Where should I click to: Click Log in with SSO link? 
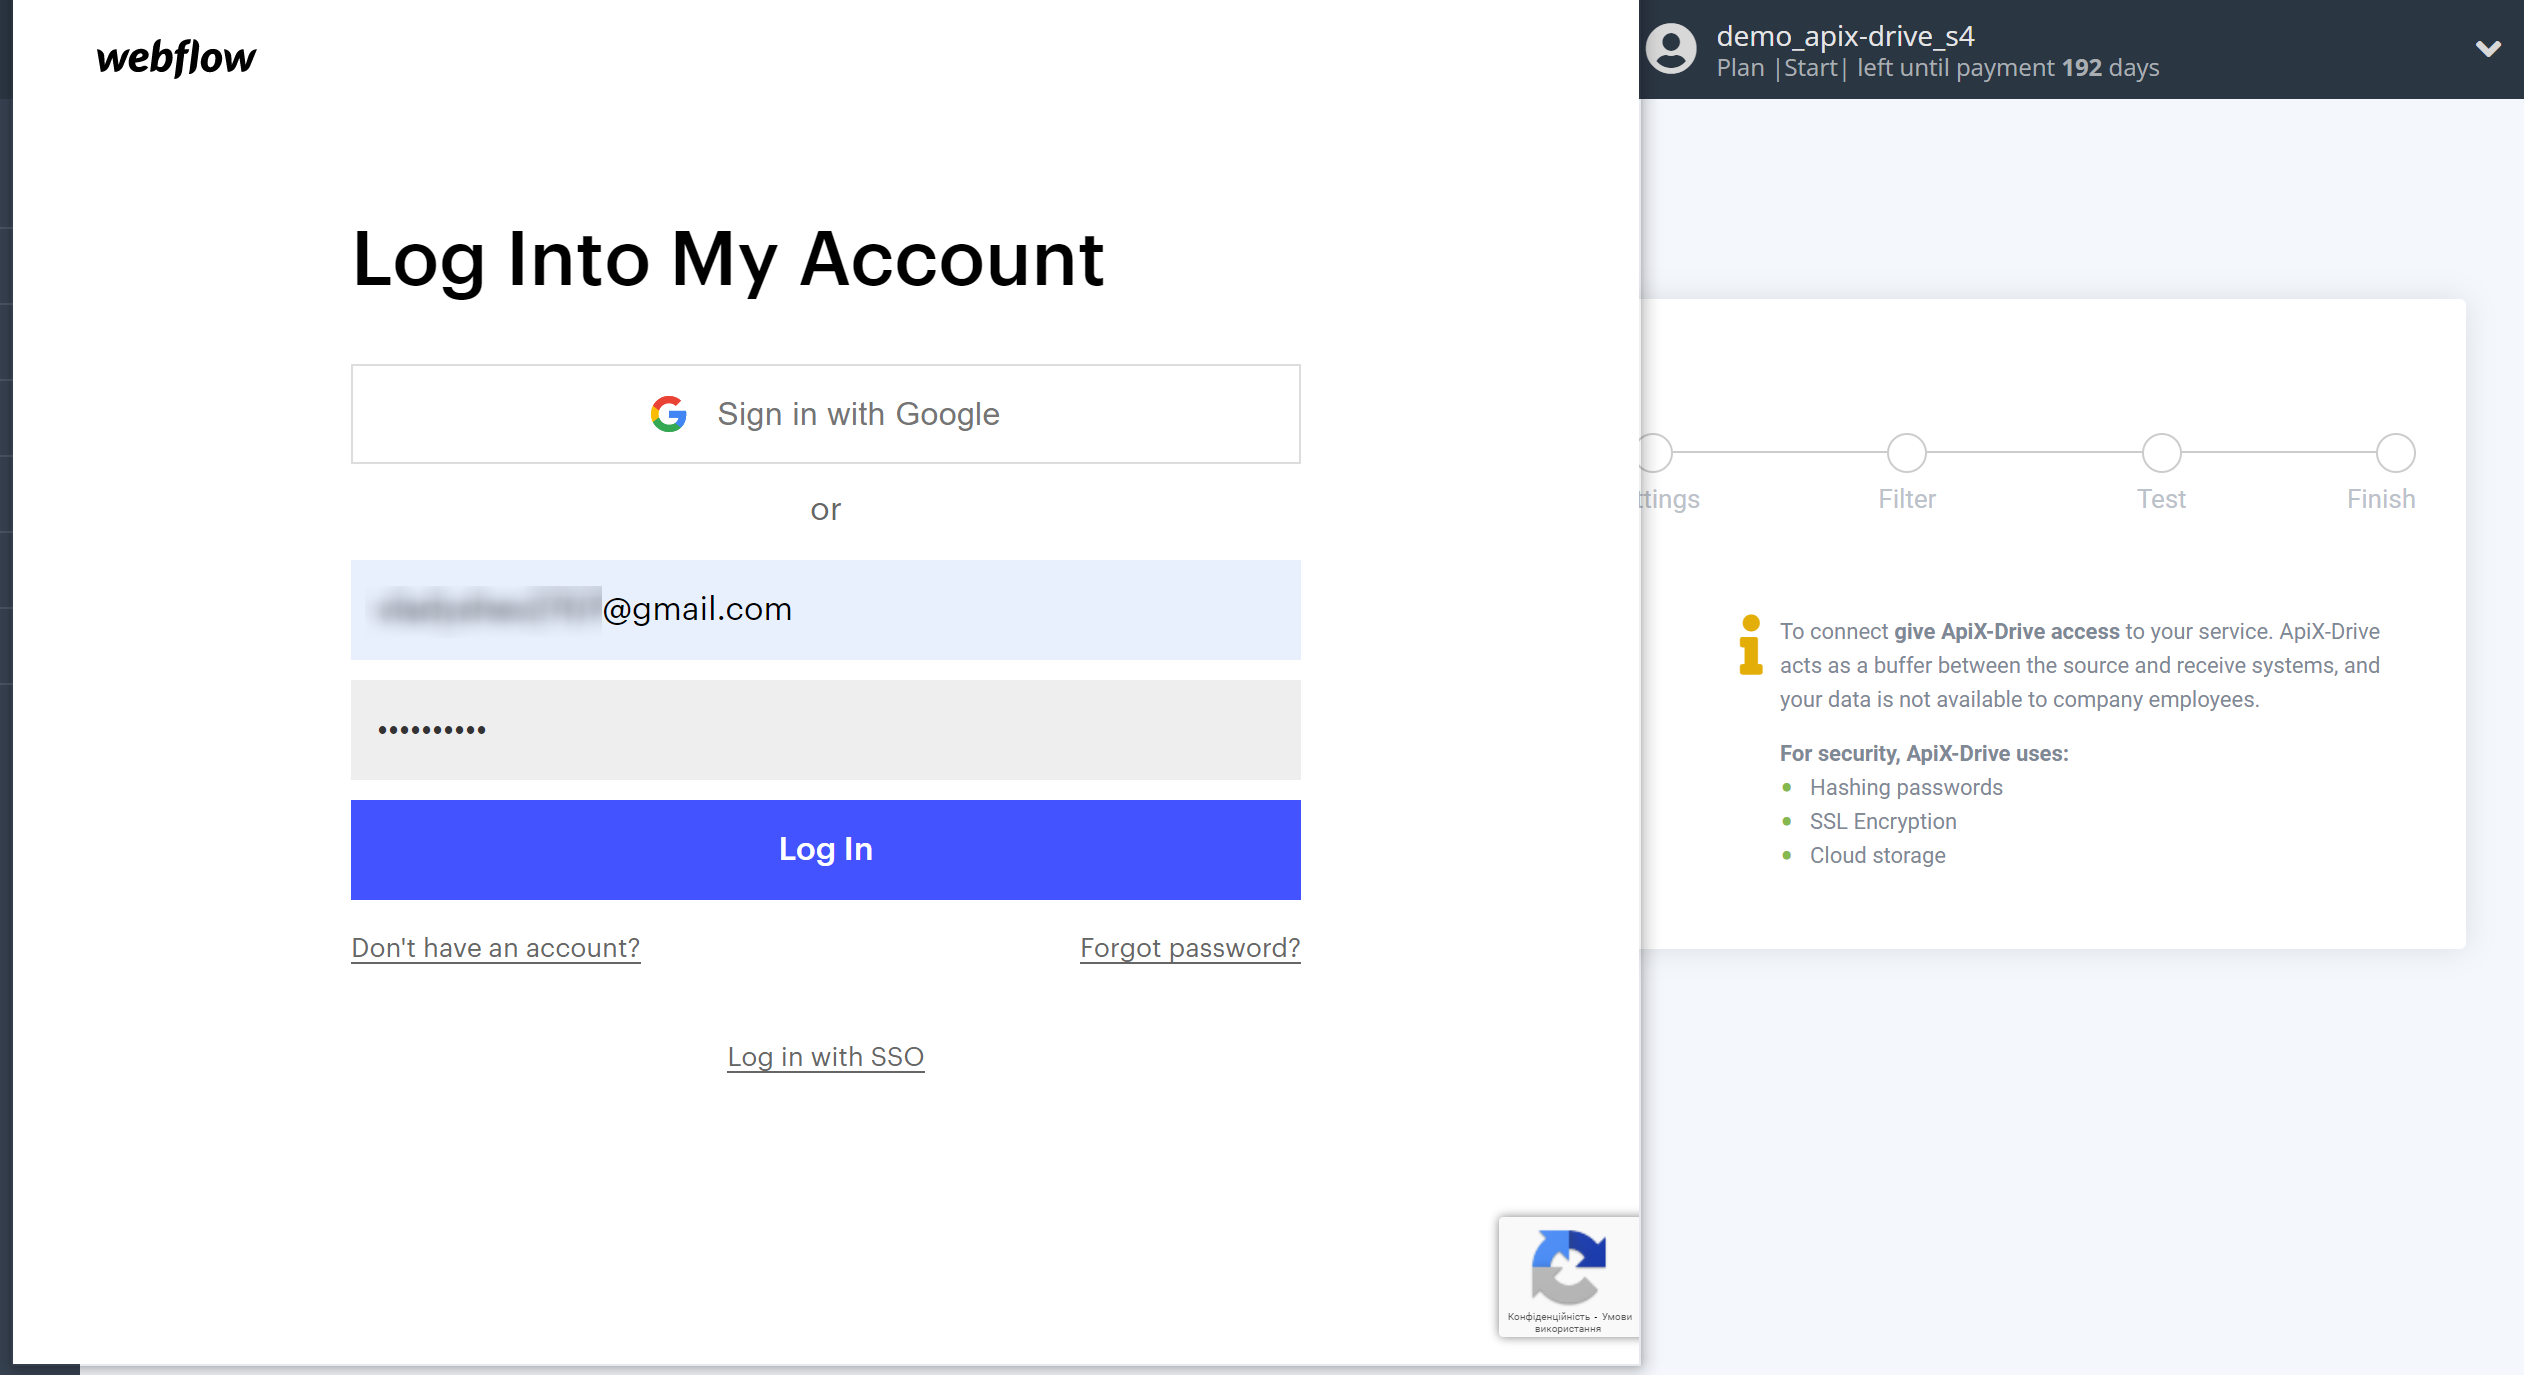(826, 1057)
